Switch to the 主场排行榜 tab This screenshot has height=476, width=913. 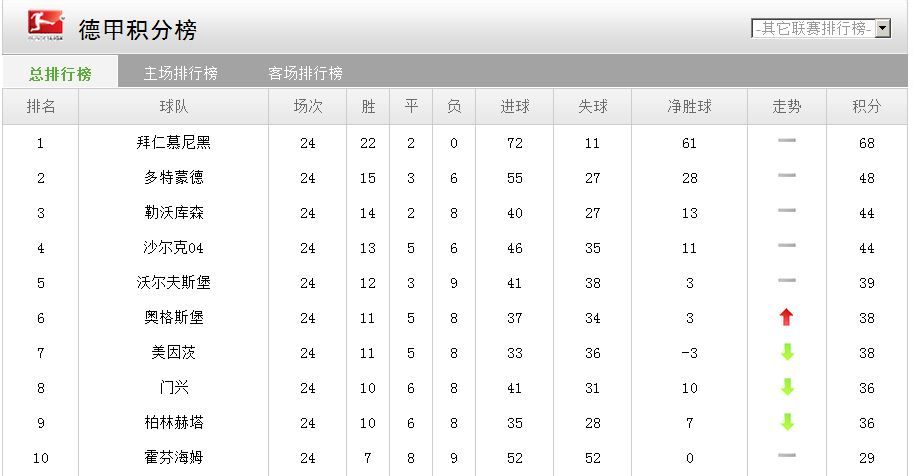(x=180, y=73)
